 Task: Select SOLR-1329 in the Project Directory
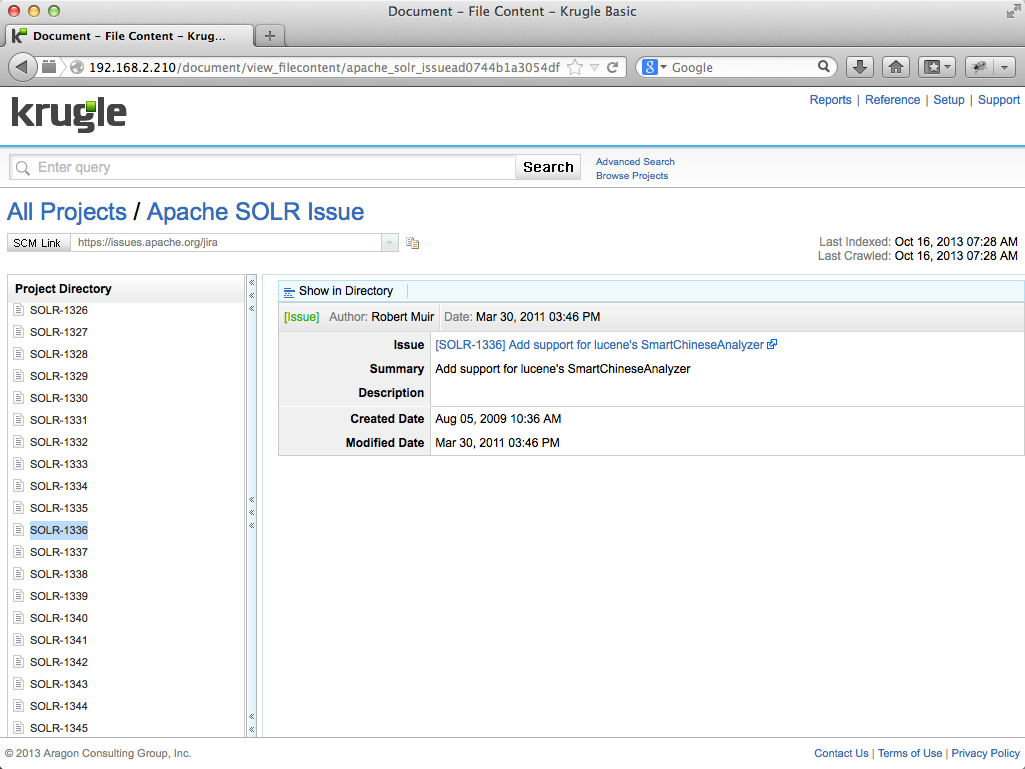pyautogui.click(x=59, y=376)
